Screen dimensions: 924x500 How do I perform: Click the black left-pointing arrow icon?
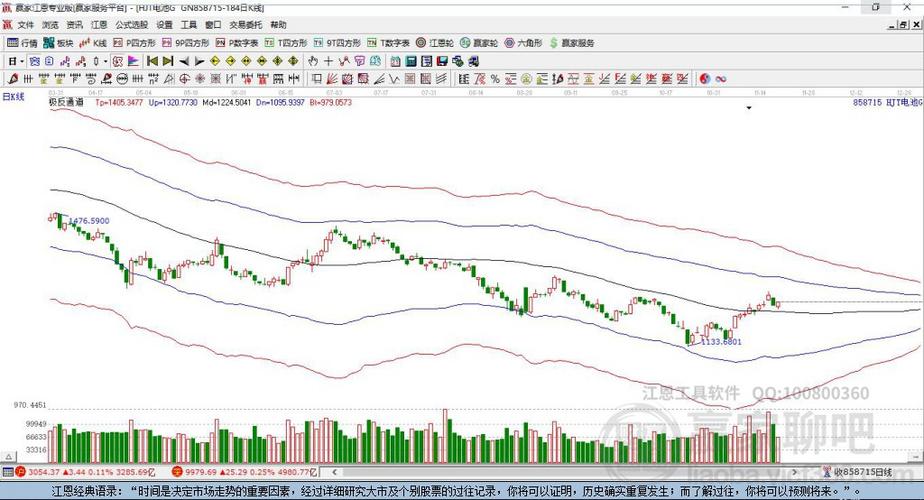[184, 61]
